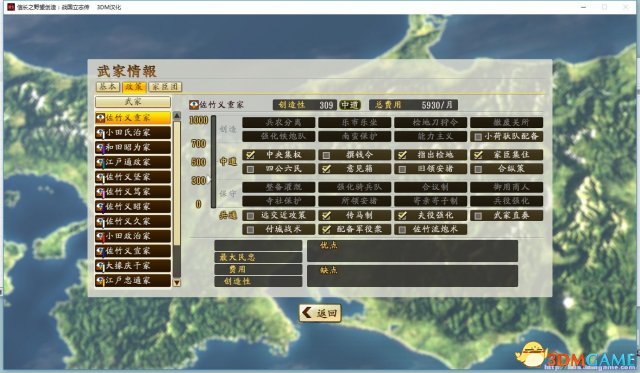Check the 旧领安堵 policy box

[x=402, y=169]
